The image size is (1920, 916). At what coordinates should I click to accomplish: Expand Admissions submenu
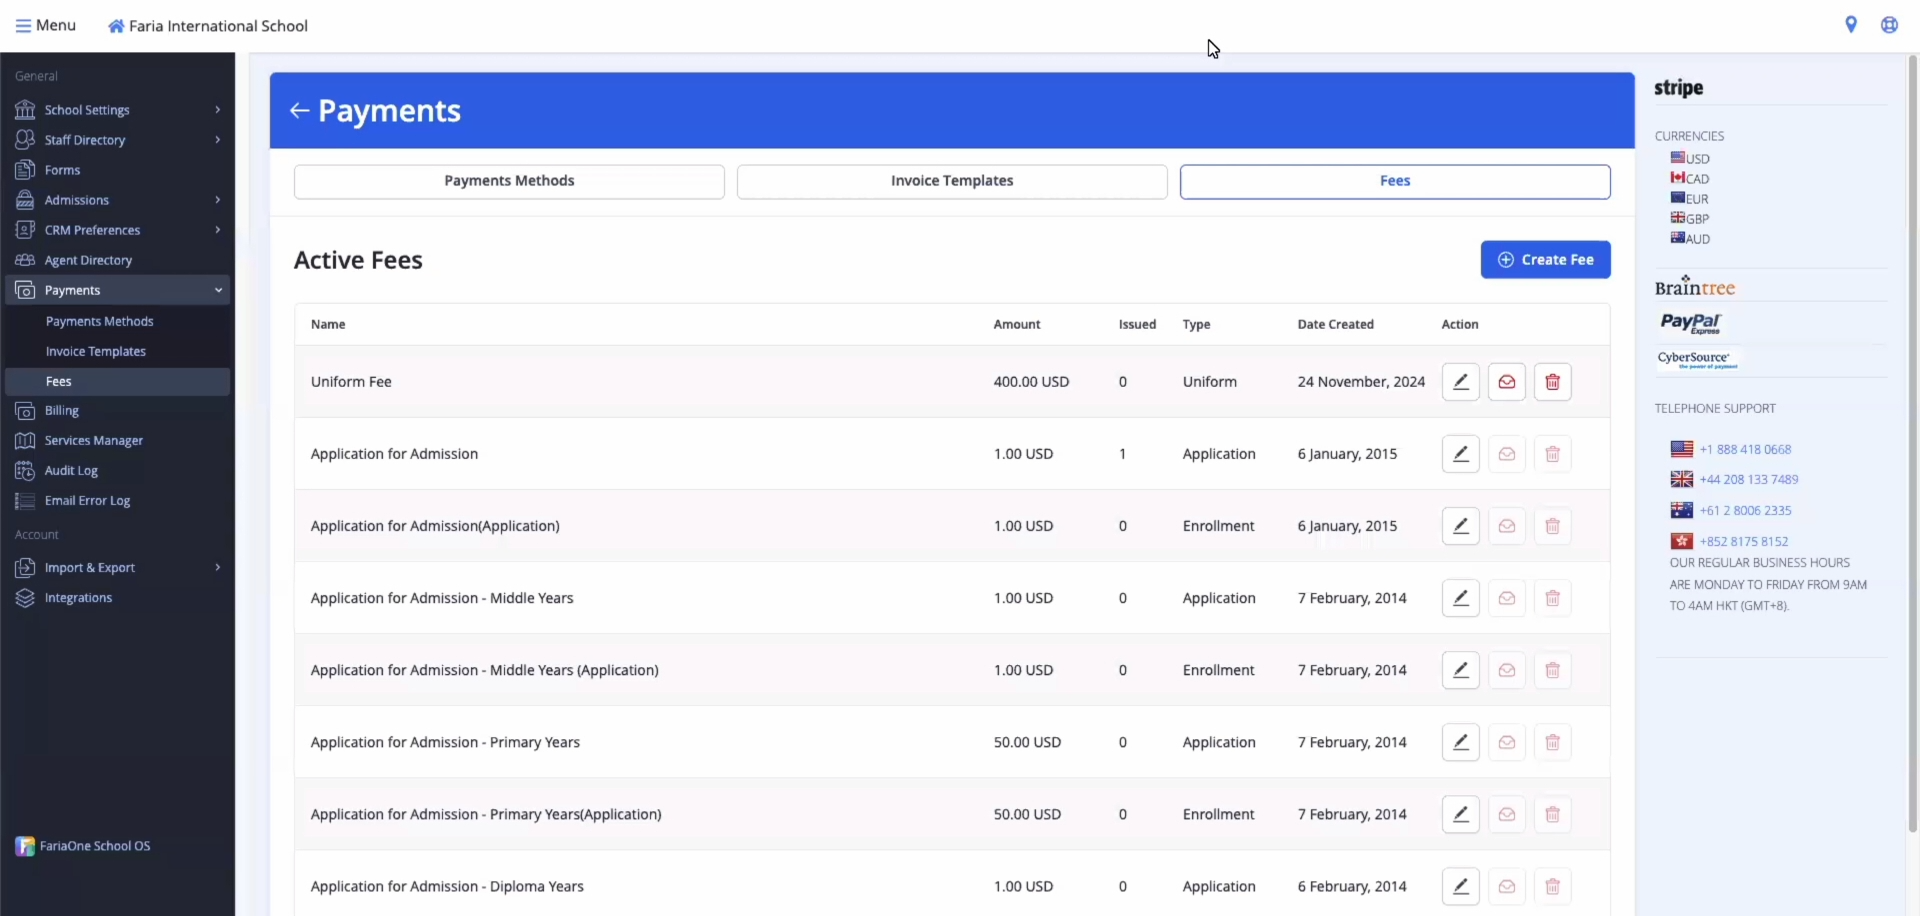217,200
